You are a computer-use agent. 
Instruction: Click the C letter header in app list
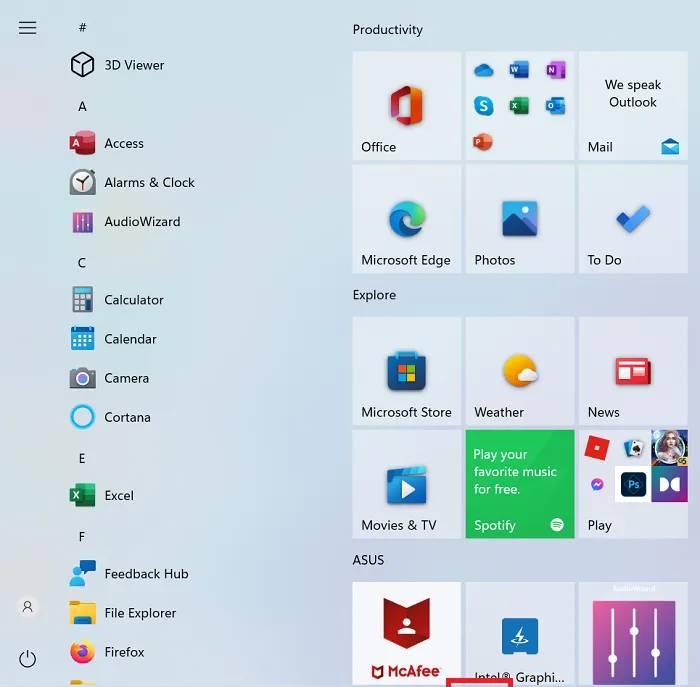[82, 262]
